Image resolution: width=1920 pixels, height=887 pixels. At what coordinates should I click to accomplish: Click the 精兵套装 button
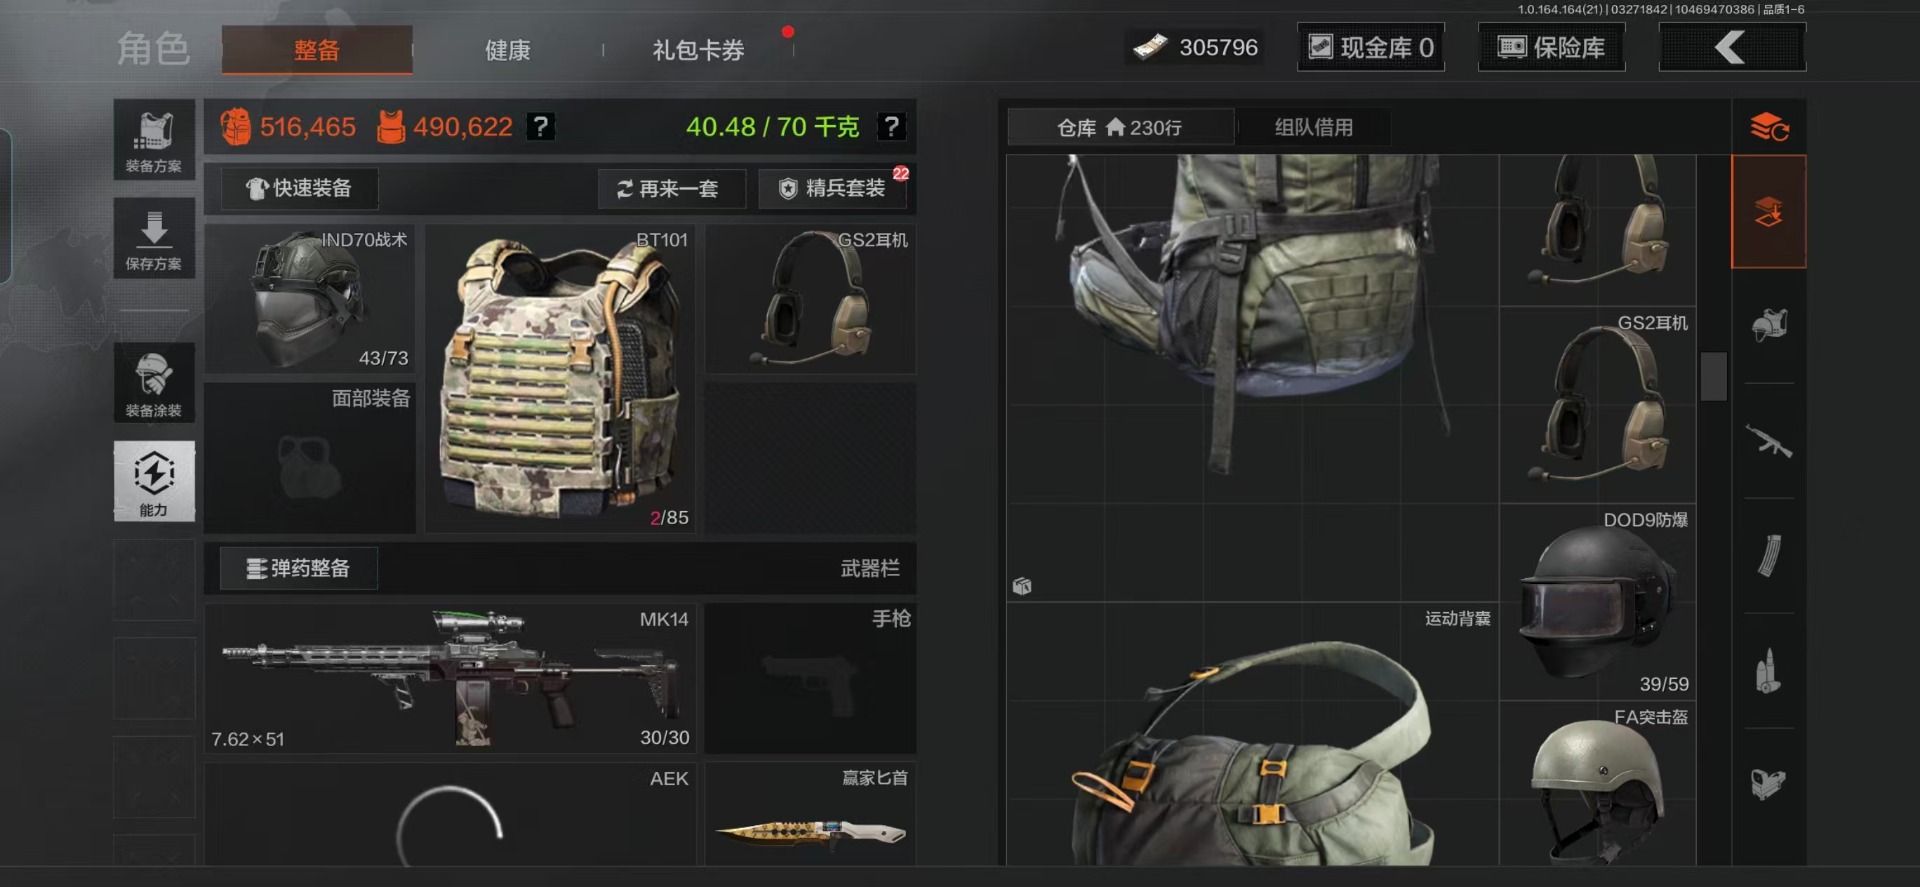(x=832, y=188)
